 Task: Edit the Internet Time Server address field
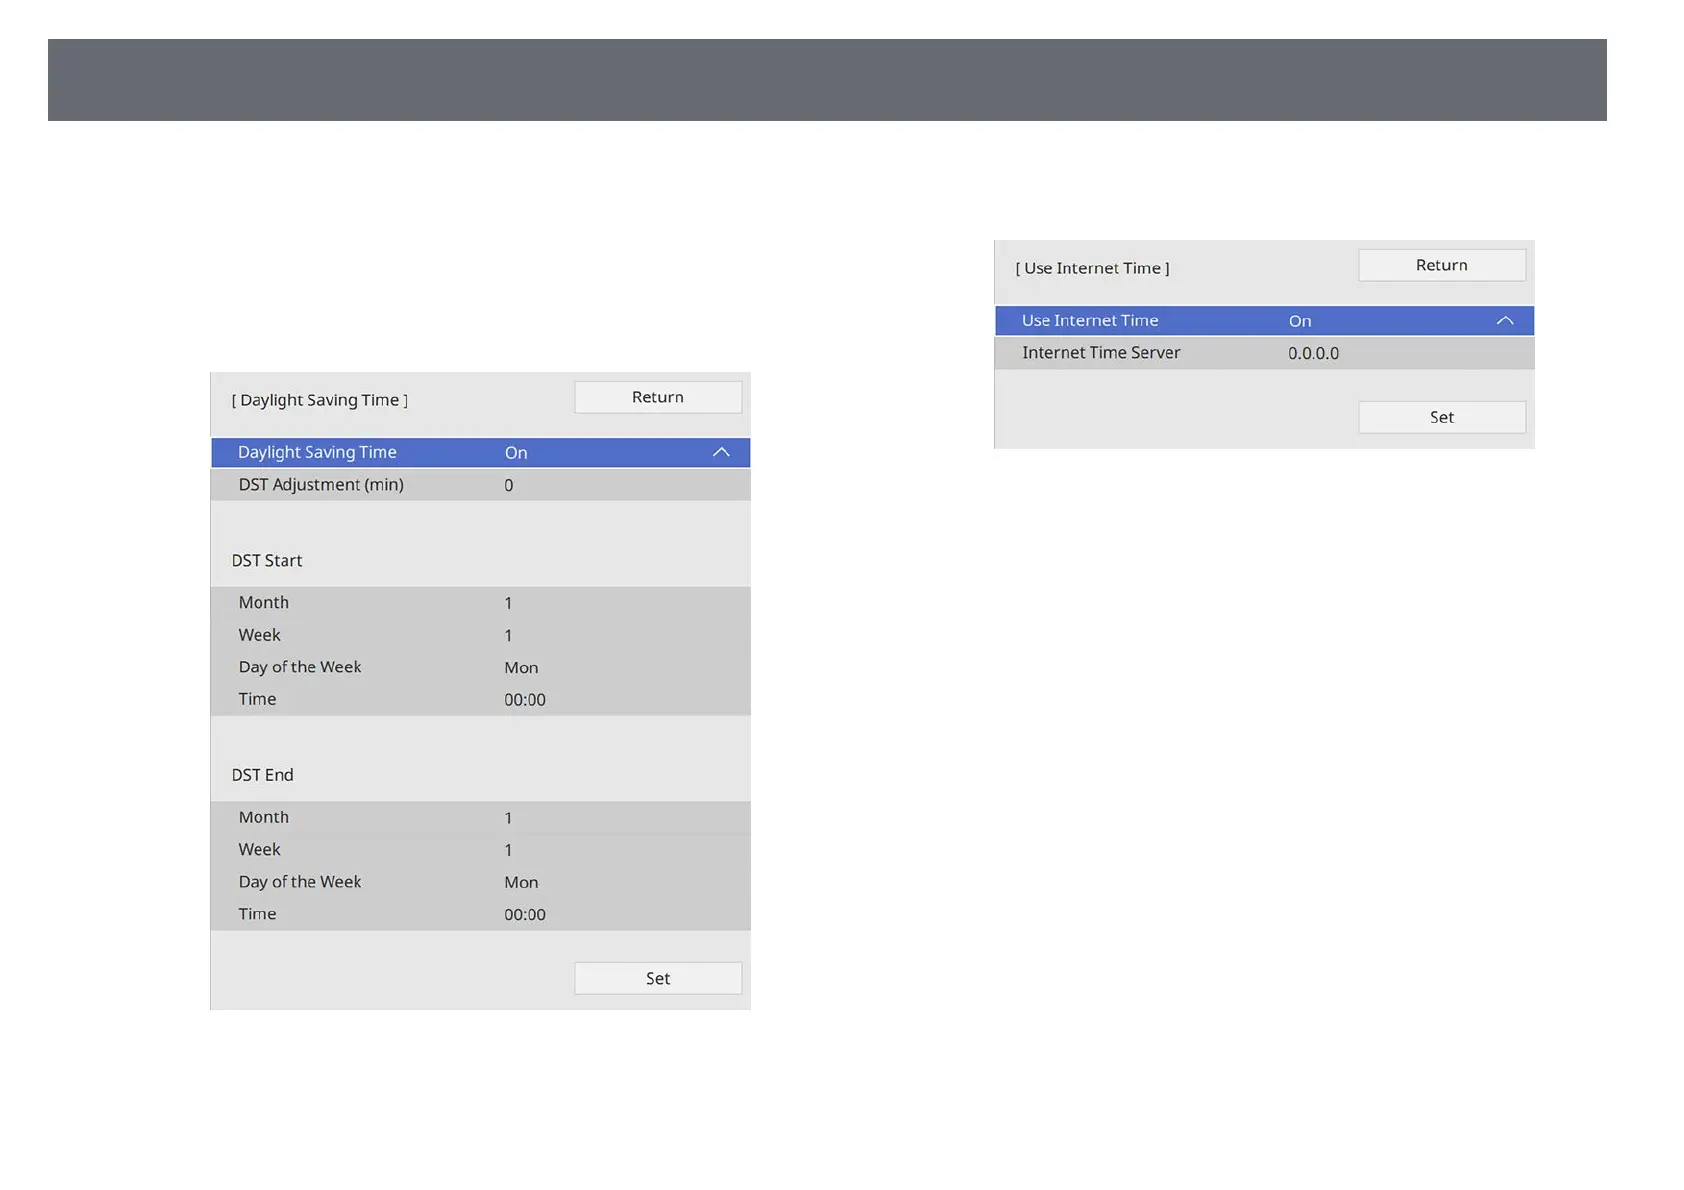1313,353
